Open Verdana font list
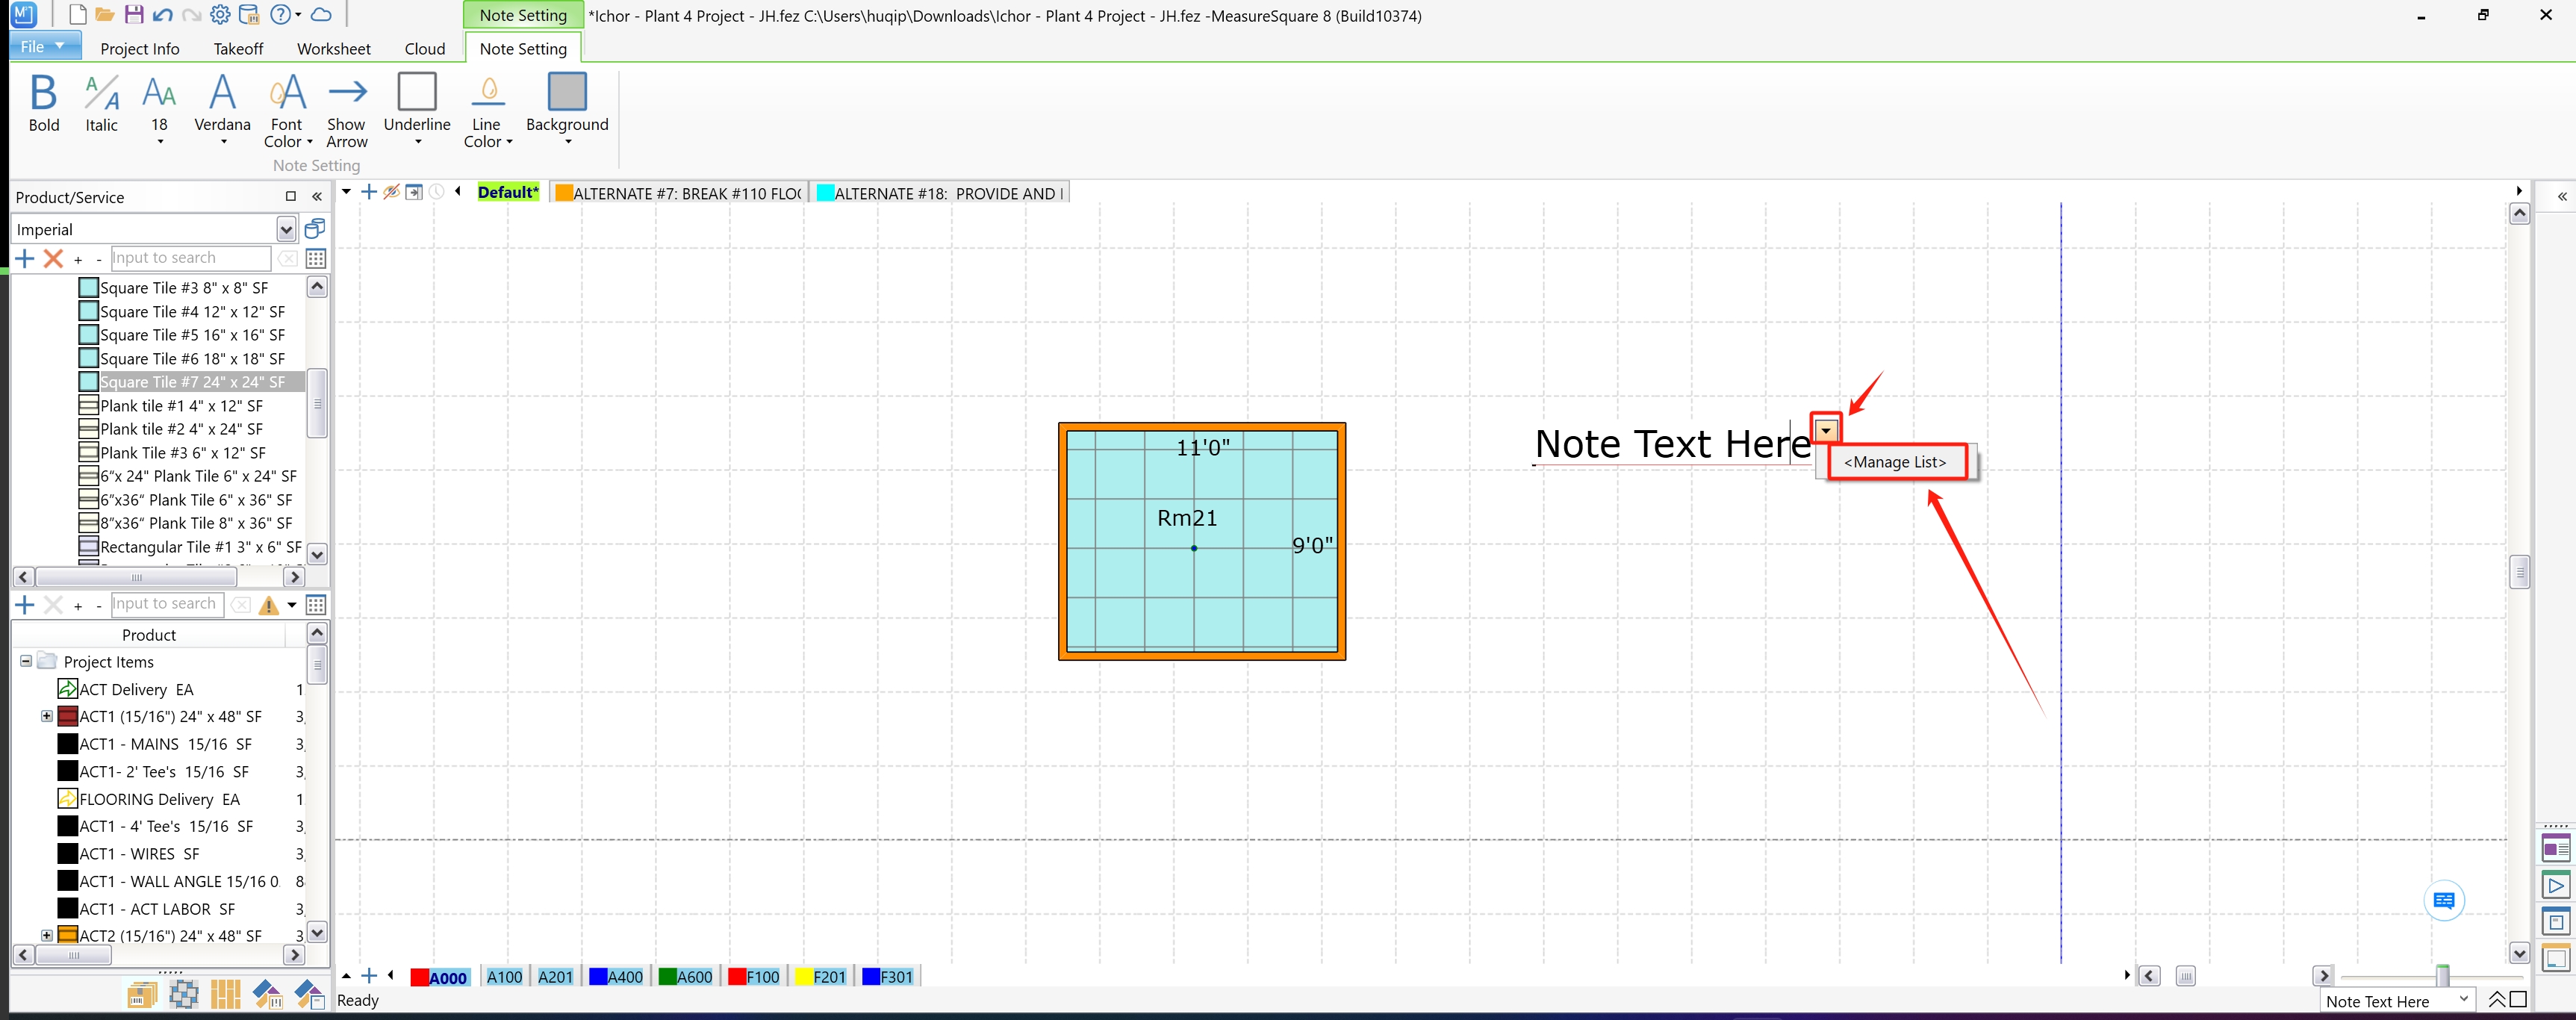 [222, 109]
